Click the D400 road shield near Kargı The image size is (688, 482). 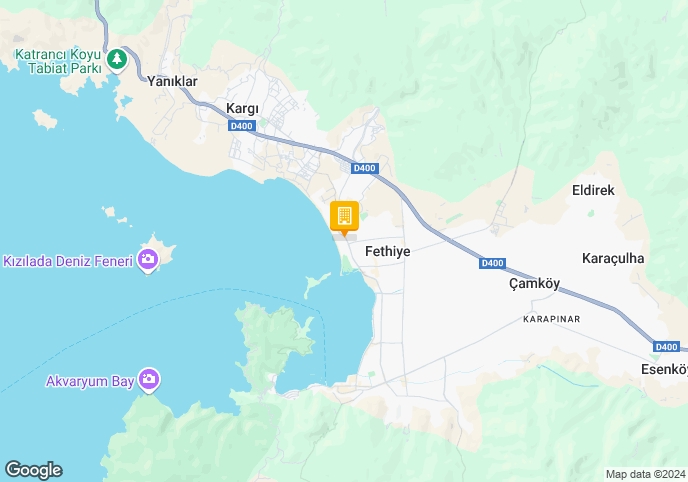click(x=242, y=126)
